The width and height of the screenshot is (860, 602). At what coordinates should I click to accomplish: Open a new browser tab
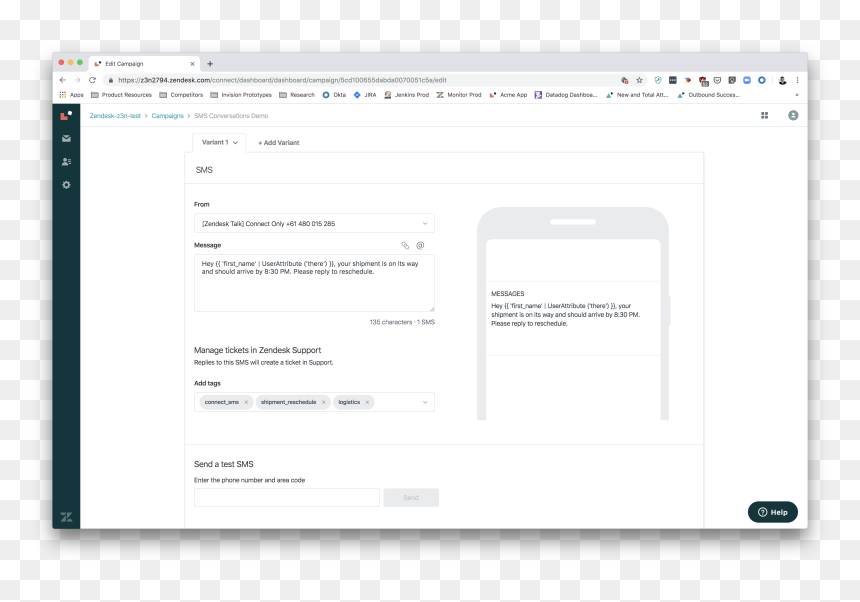click(210, 64)
